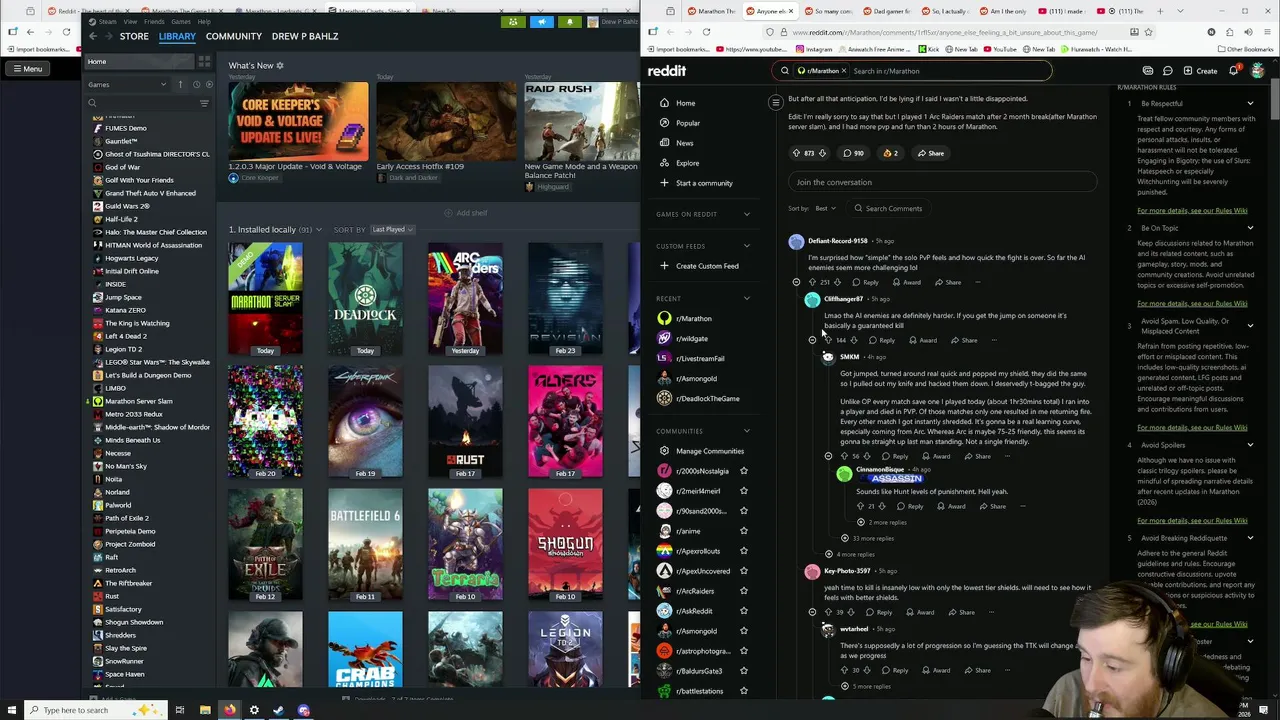Open the post's 990 comments button
Screen dimensions: 1280x720
pos(853,153)
